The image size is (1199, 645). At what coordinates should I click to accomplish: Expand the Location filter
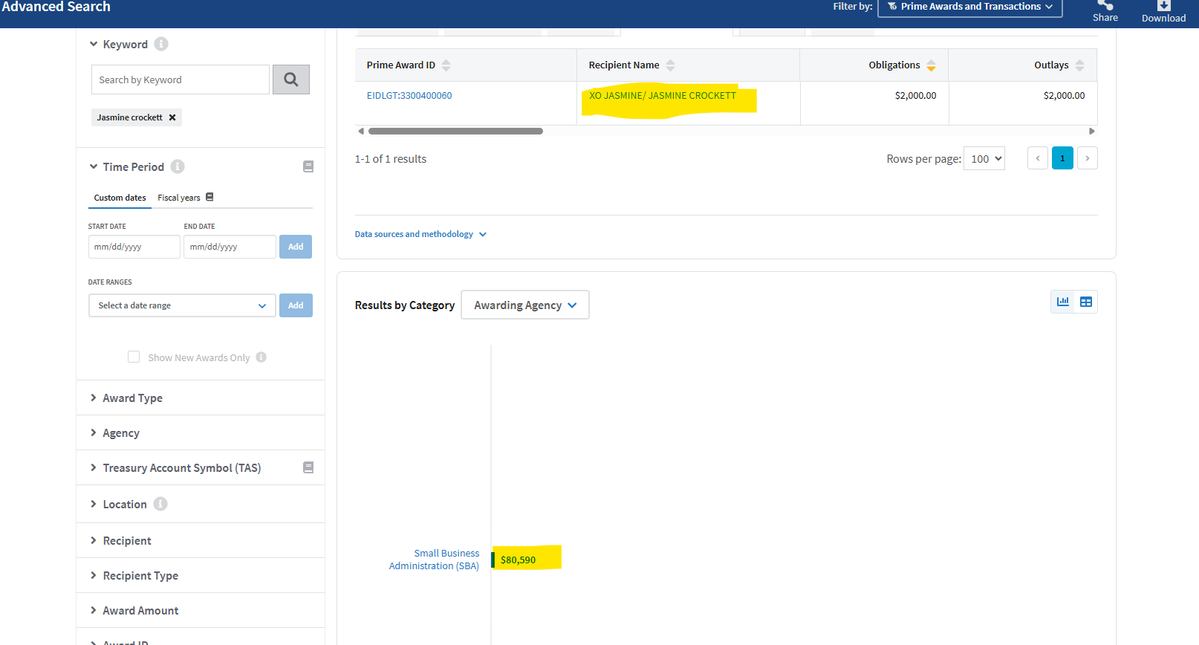point(118,504)
